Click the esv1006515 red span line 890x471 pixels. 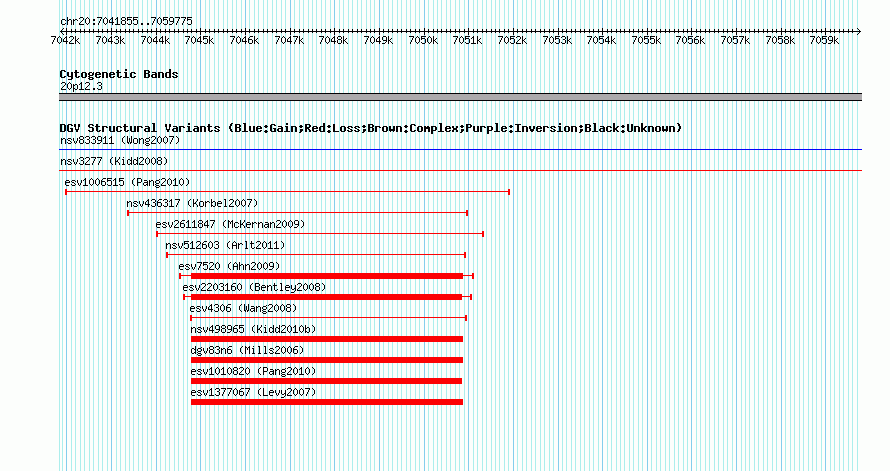coord(288,192)
